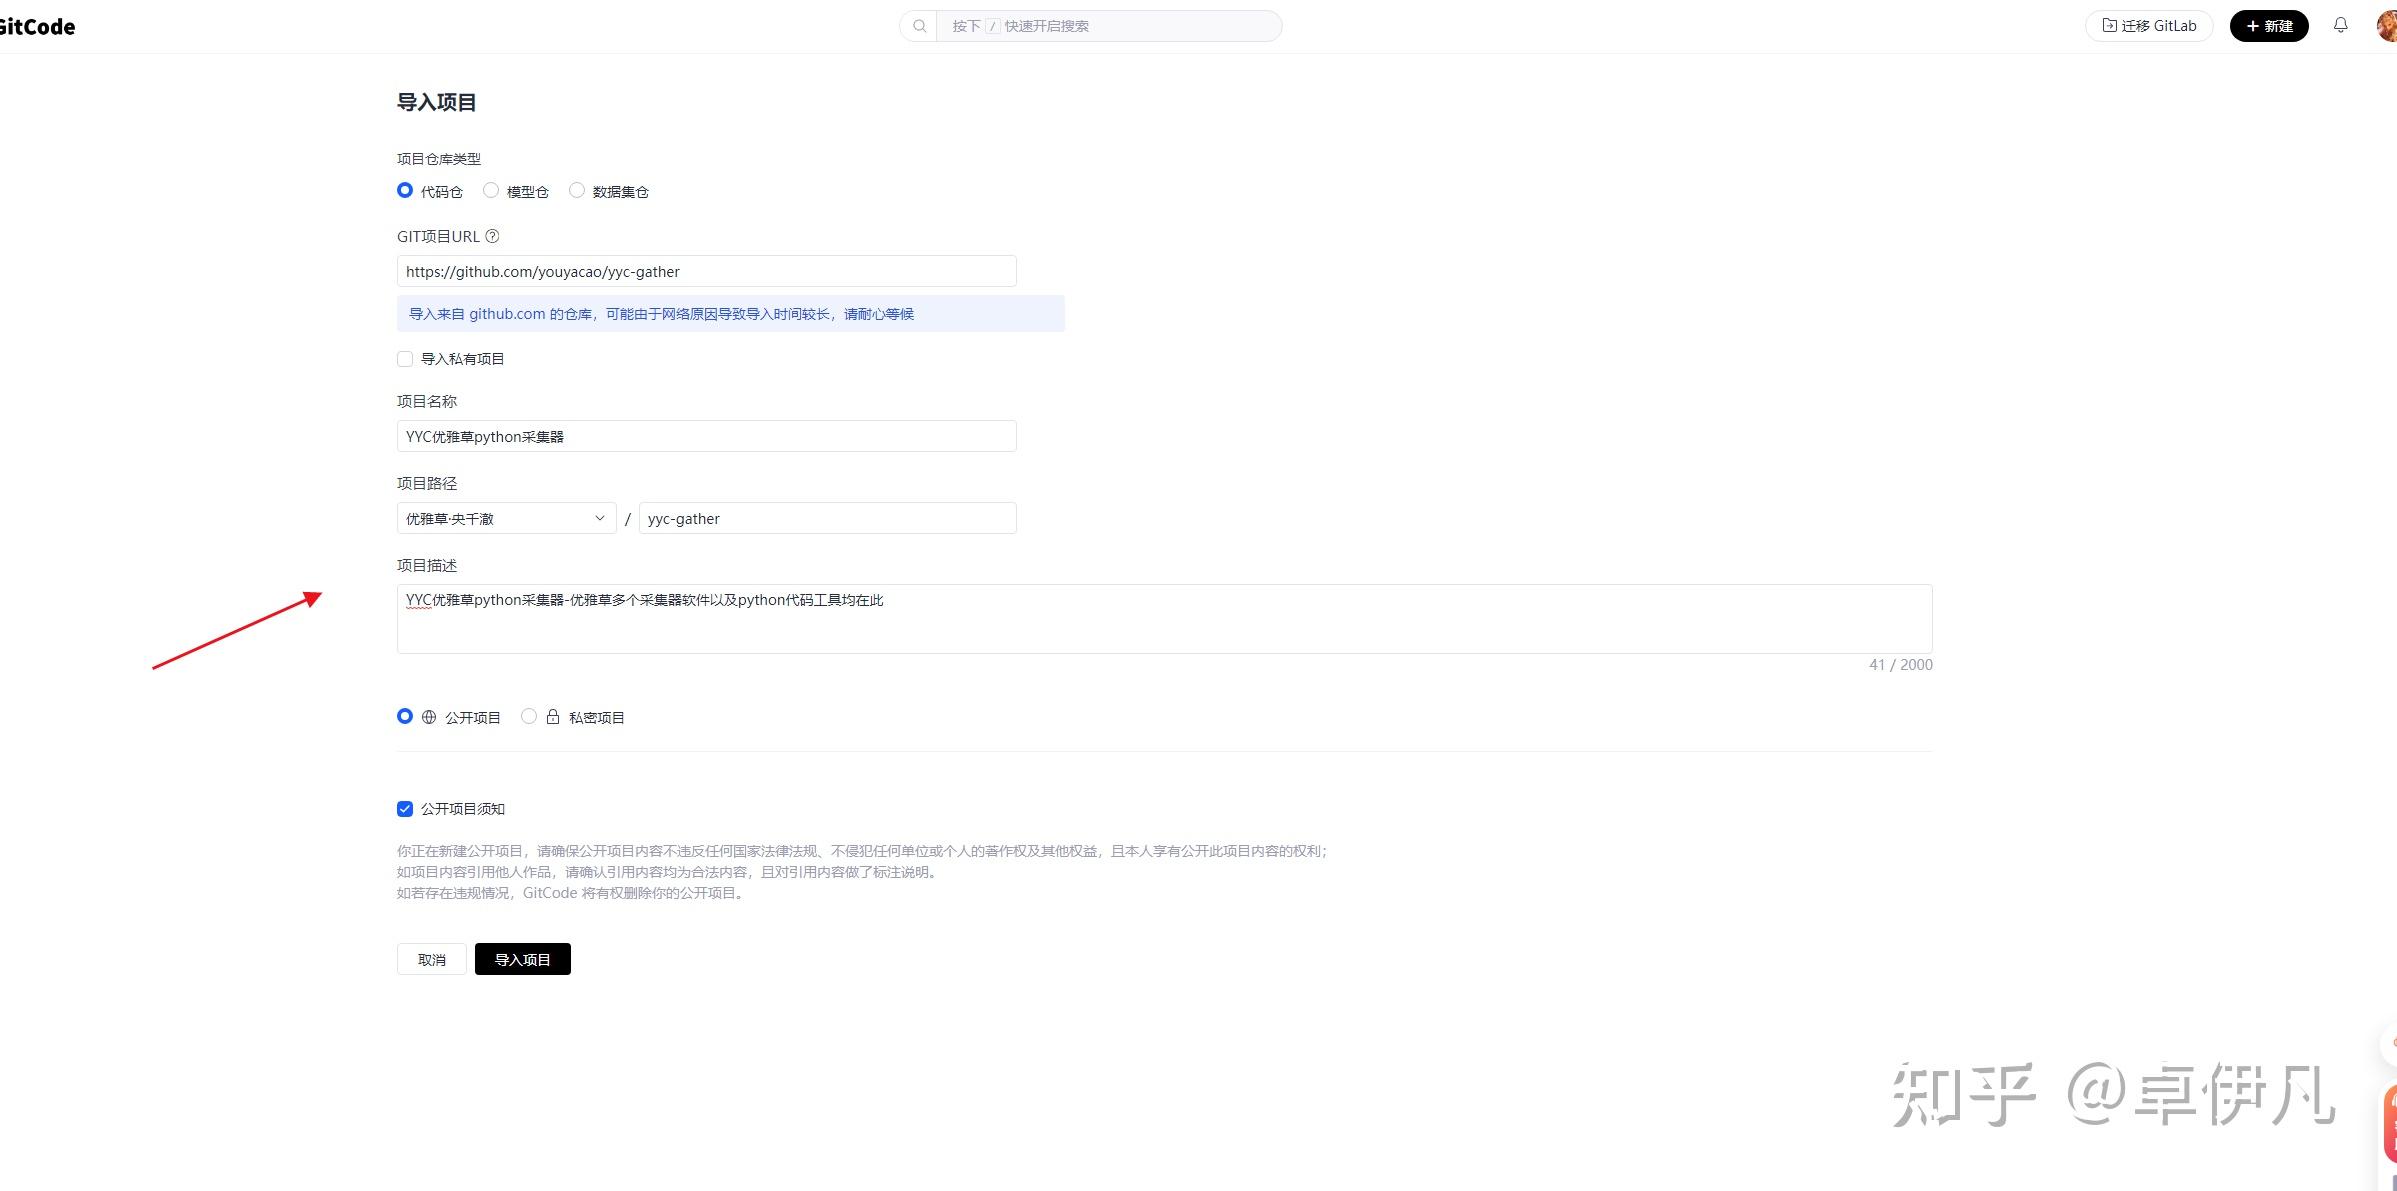The width and height of the screenshot is (2397, 1191).
Task: Click the globe icon next to 公开项目
Action: [x=429, y=717]
